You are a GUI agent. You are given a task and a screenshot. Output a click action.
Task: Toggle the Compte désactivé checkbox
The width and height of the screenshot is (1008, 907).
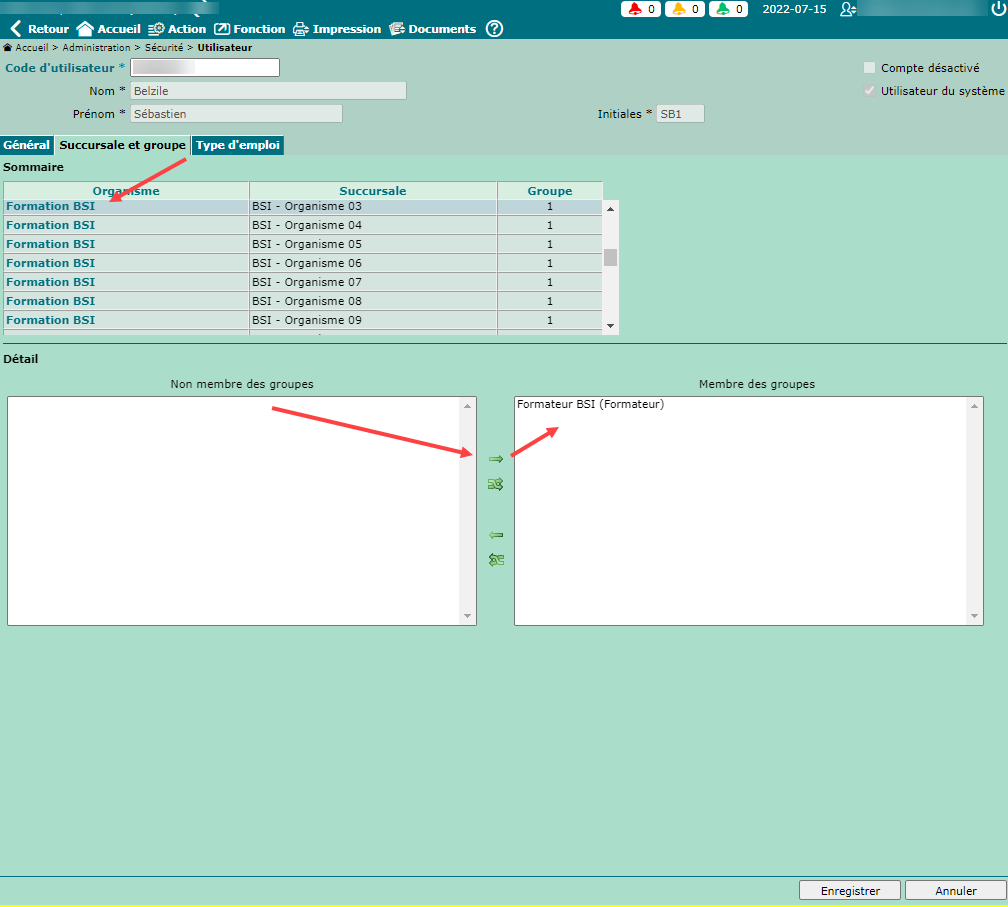pos(870,68)
